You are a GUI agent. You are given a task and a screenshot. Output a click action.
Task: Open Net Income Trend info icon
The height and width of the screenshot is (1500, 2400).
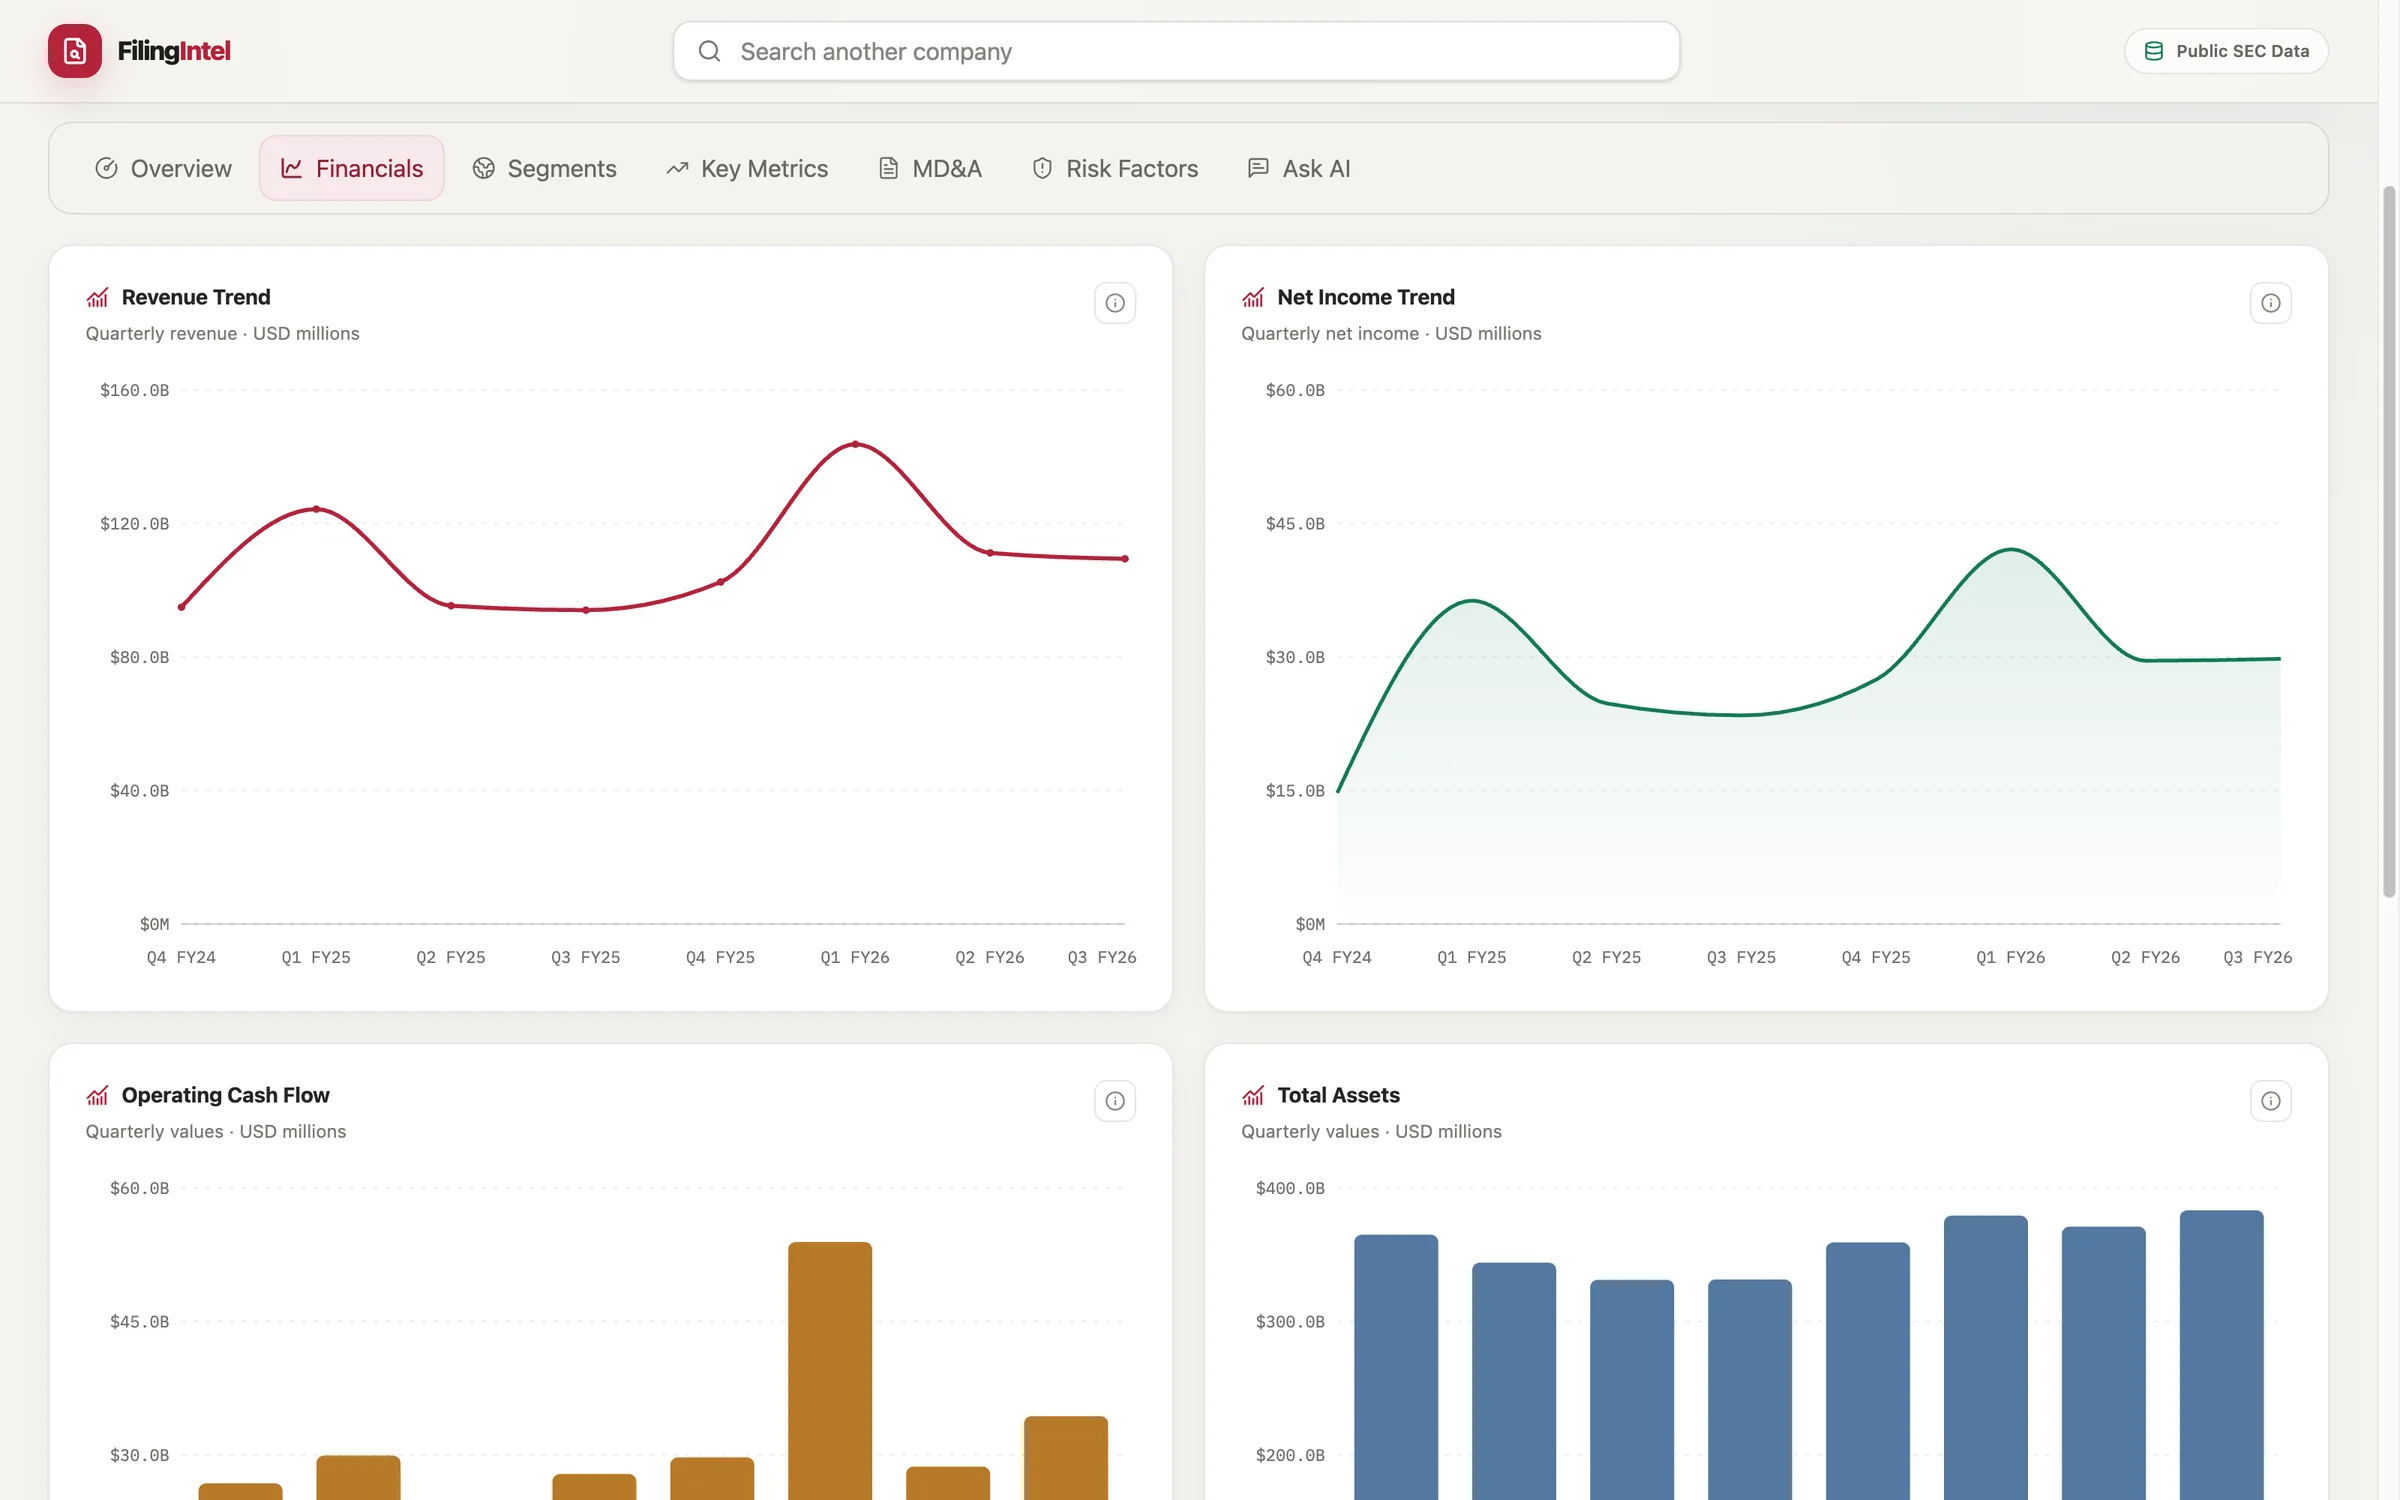click(x=2270, y=303)
